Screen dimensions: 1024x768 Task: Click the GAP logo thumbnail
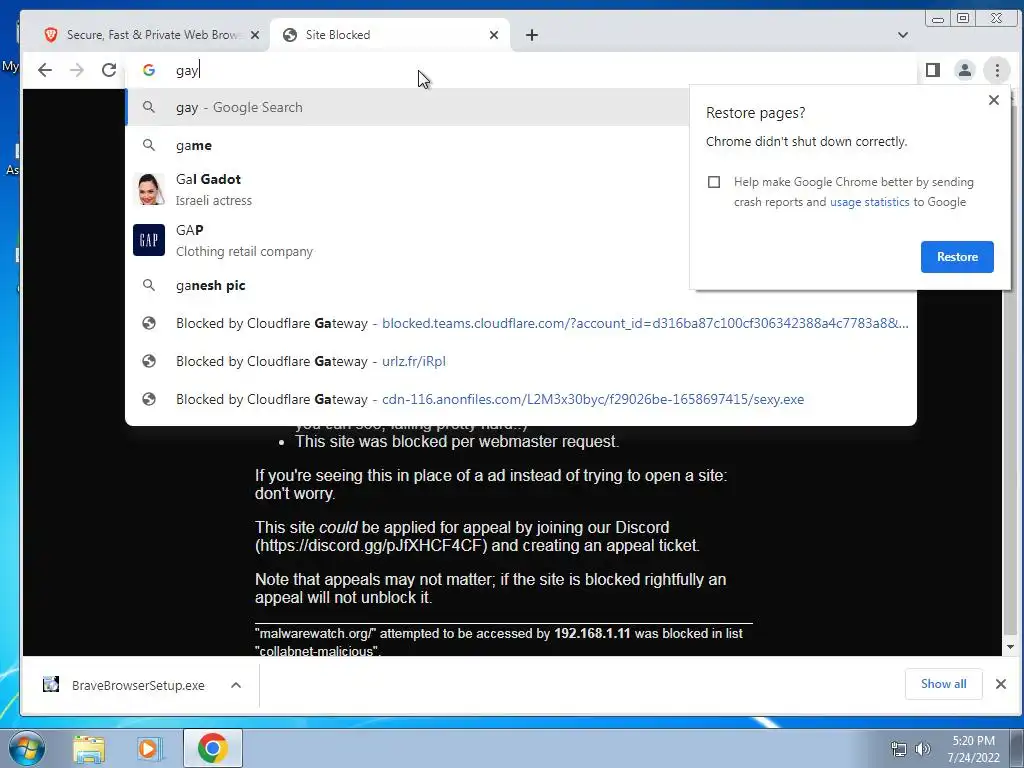[149, 240]
